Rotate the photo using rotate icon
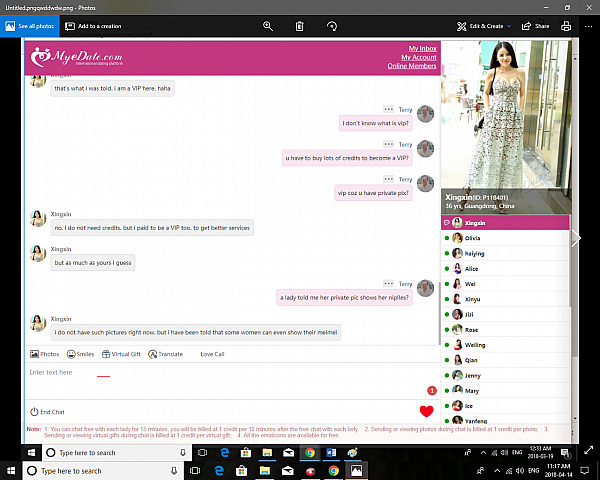The image size is (600, 480). [331, 26]
